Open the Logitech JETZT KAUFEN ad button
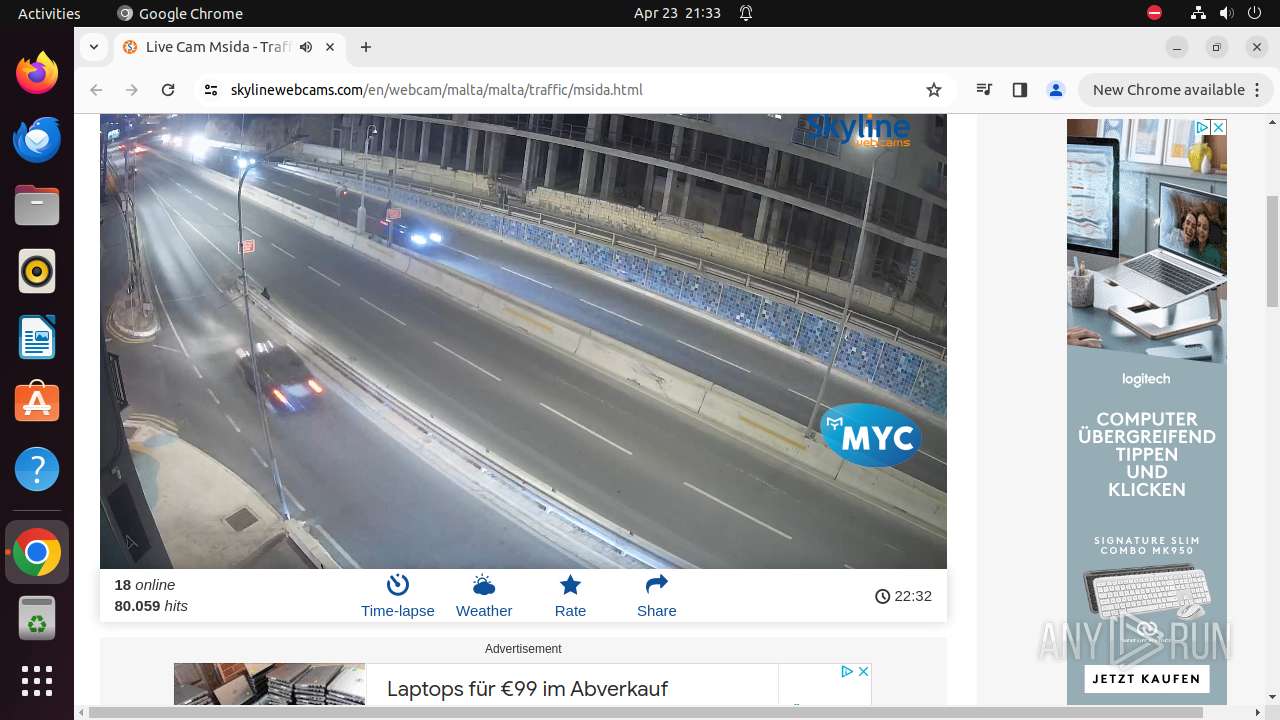1280x720 pixels. [x=1146, y=679]
